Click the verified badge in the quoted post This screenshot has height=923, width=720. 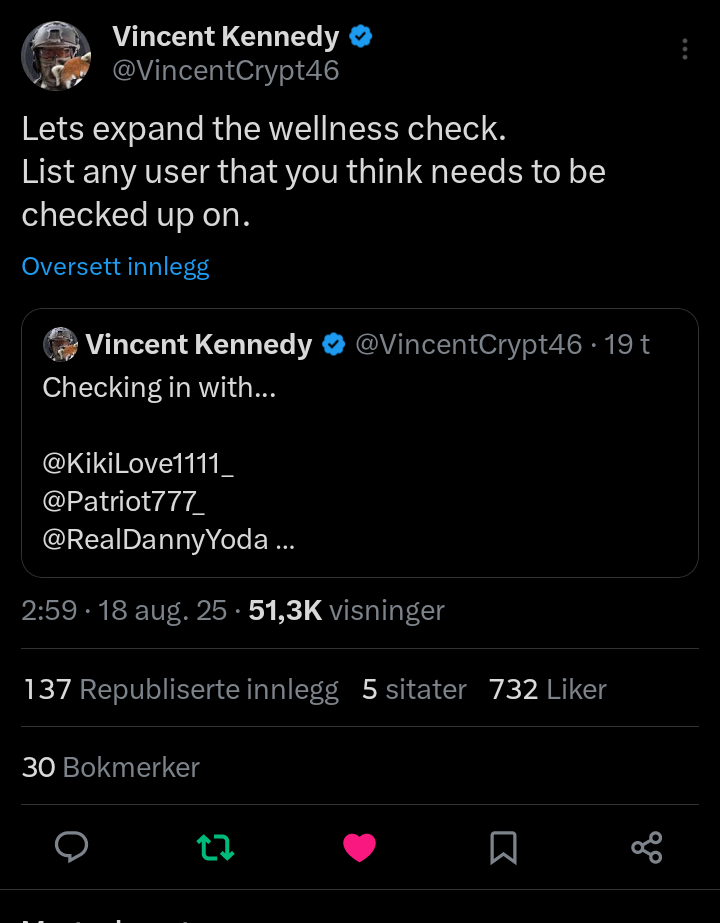pos(334,345)
